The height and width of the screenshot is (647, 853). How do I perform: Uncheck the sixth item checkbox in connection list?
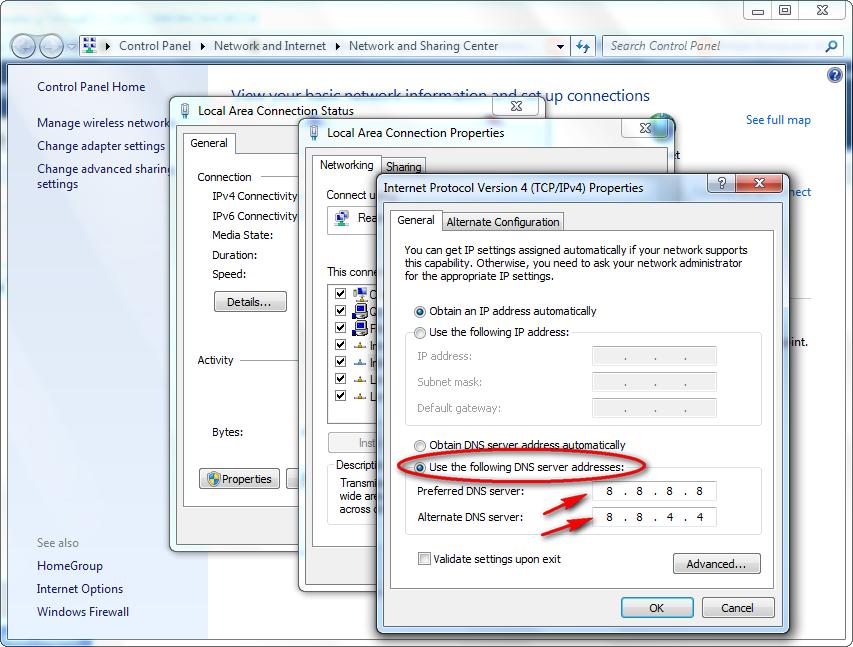pos(341,379)
